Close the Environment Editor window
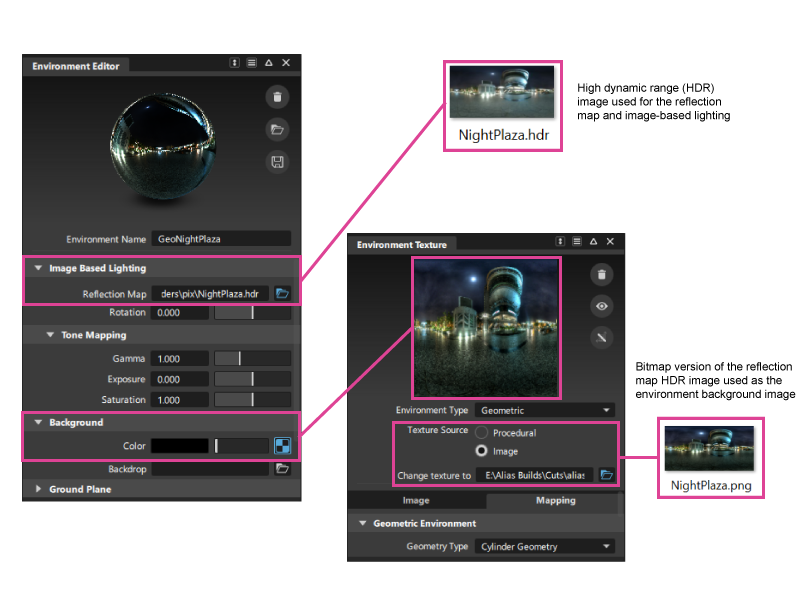 (x=286, y=63)
